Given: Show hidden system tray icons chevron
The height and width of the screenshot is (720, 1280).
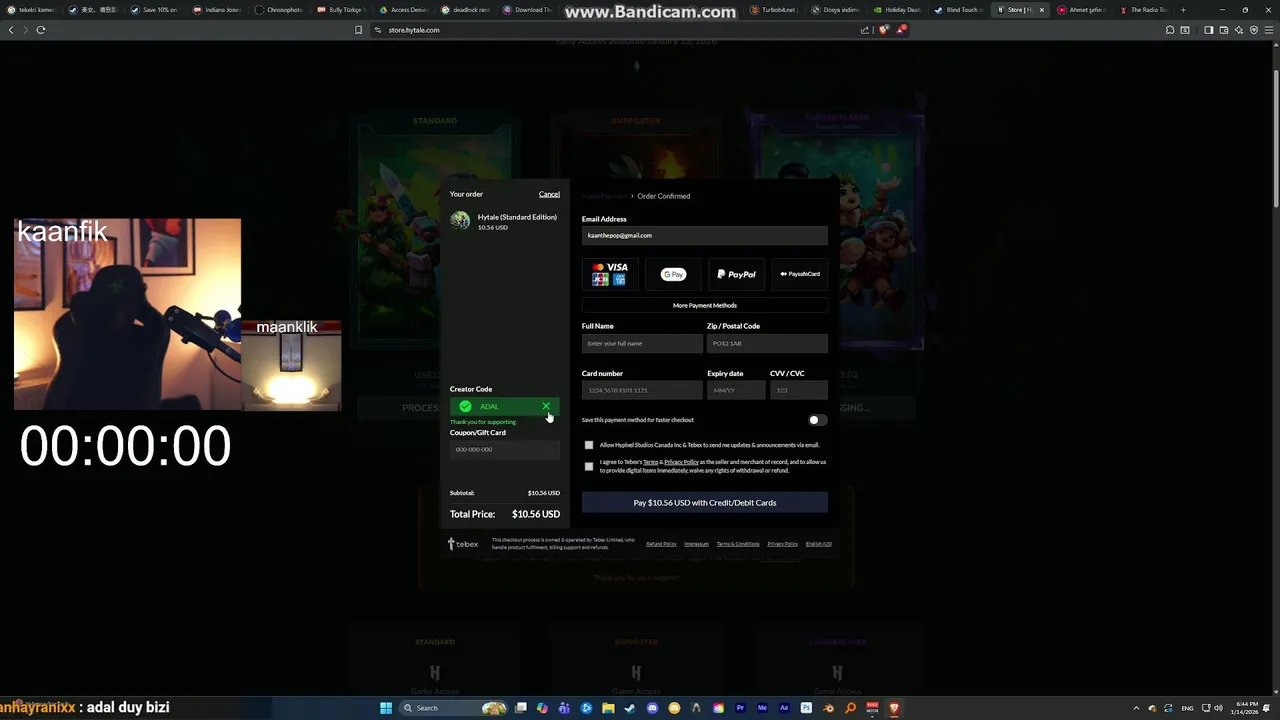Looking at the screenshot, I should point(1138,708).
